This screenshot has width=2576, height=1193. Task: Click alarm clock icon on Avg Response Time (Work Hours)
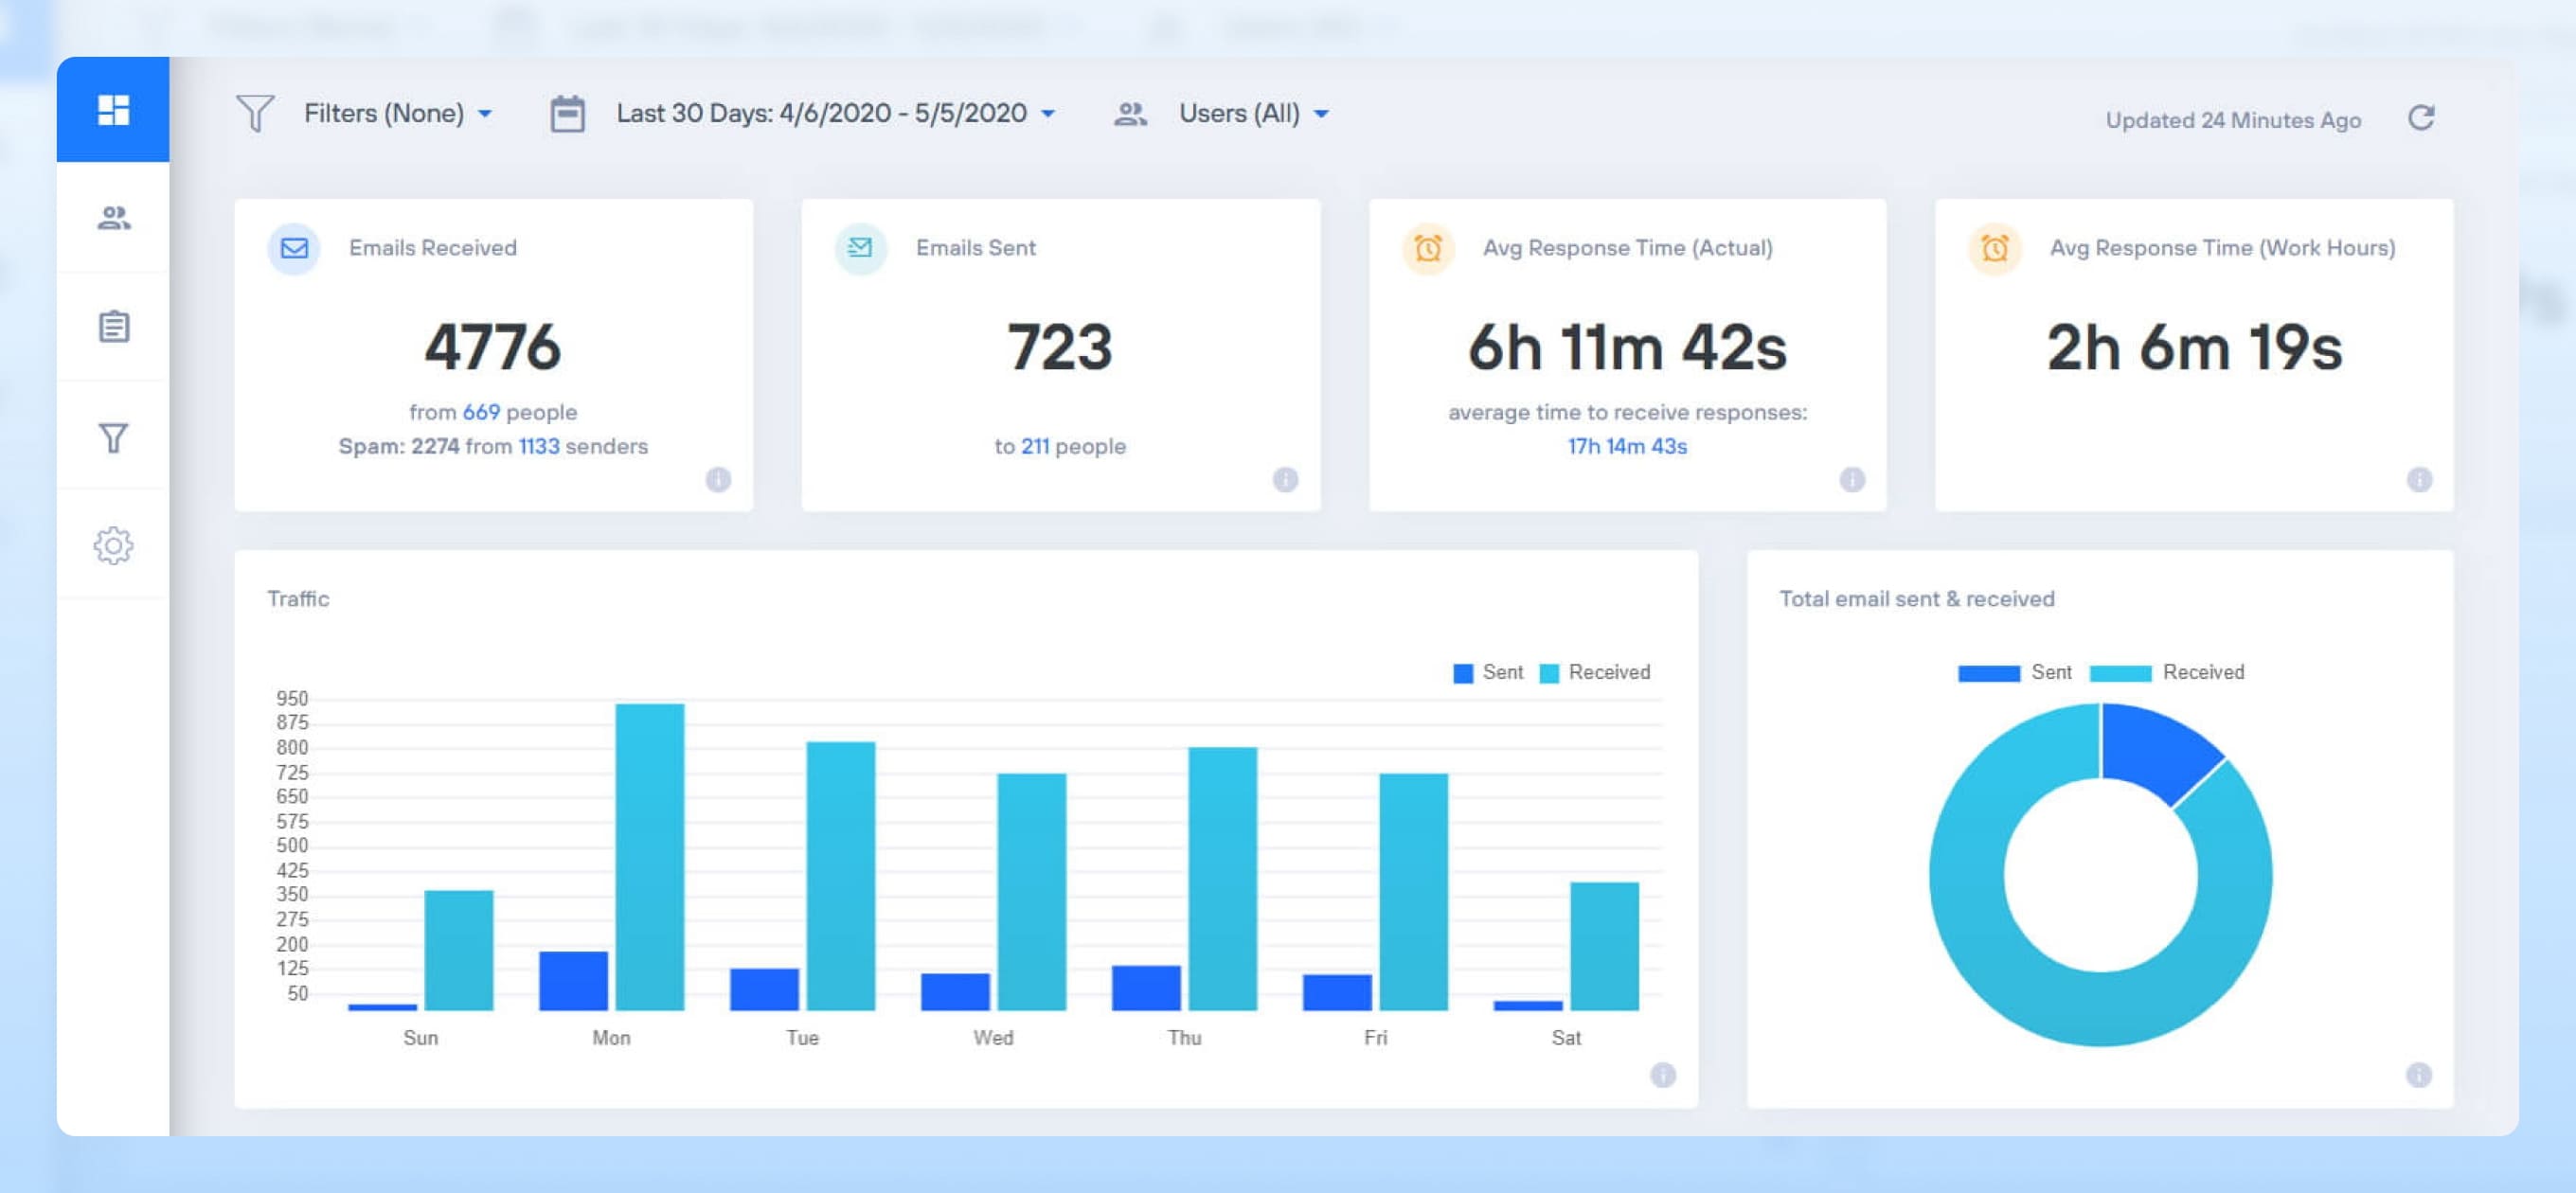1994,248
